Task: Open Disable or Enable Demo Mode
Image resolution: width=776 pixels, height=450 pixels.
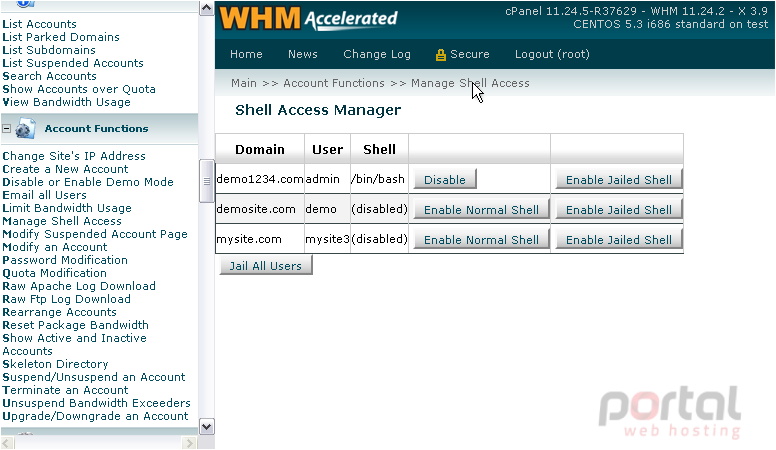Action: click(x=88, y=182)
